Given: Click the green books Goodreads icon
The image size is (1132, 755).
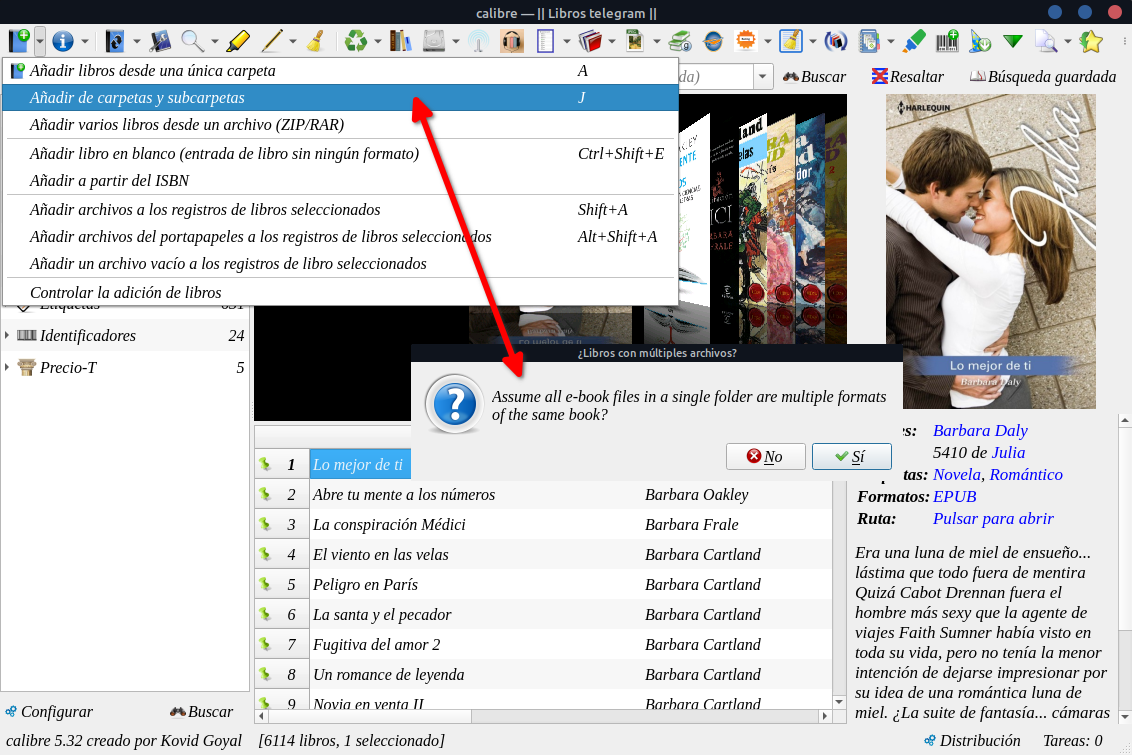Looking at the screenshot, I should [679, 41].
